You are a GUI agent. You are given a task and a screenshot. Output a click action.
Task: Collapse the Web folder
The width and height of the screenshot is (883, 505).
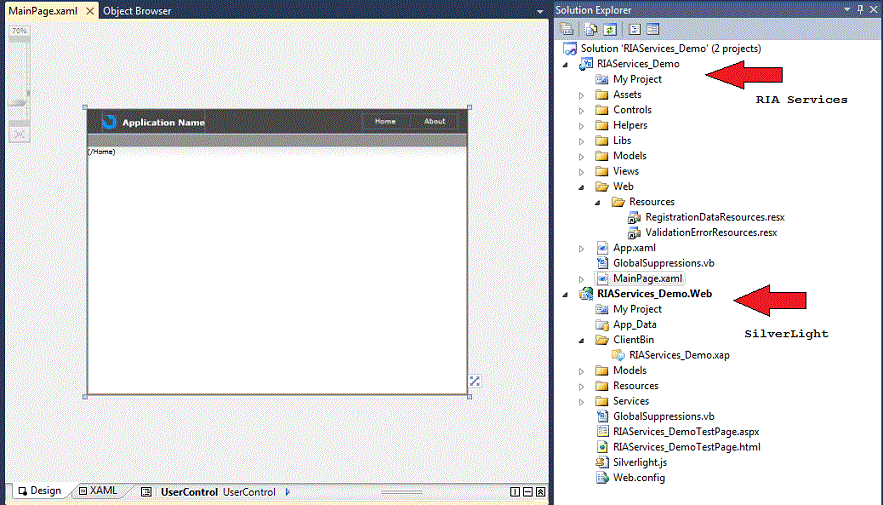581,187
